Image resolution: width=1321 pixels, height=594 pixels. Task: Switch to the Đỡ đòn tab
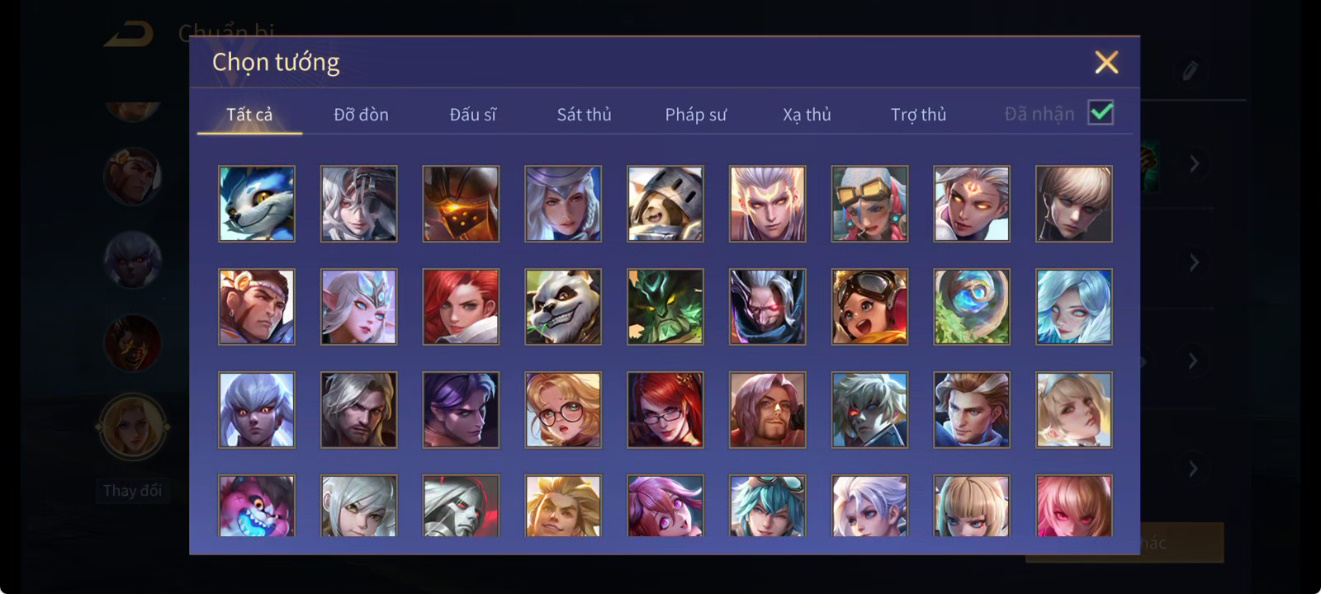(x=361, y=114)
